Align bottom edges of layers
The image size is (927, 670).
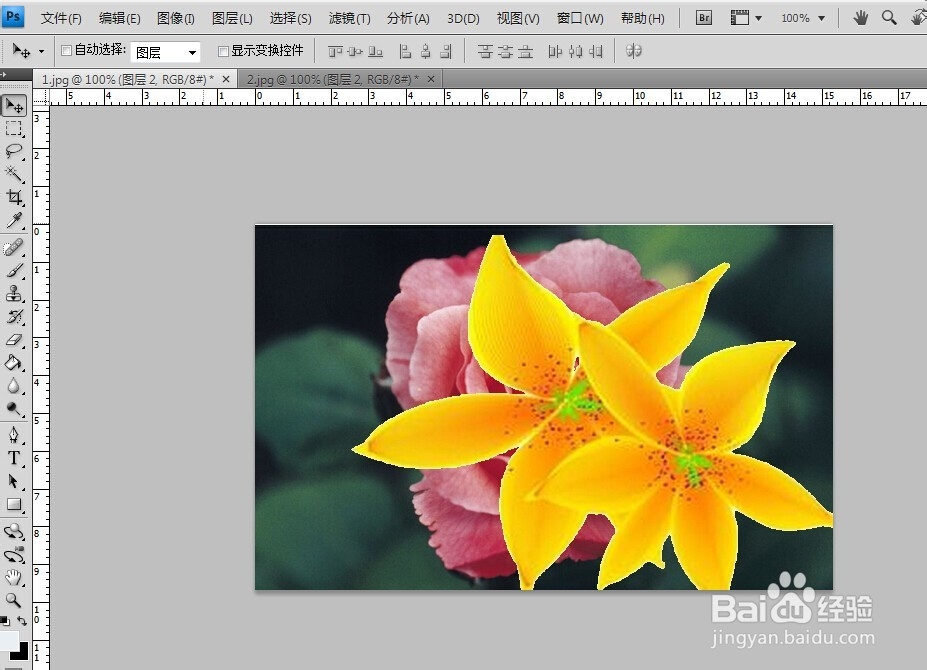coord(375,51)
